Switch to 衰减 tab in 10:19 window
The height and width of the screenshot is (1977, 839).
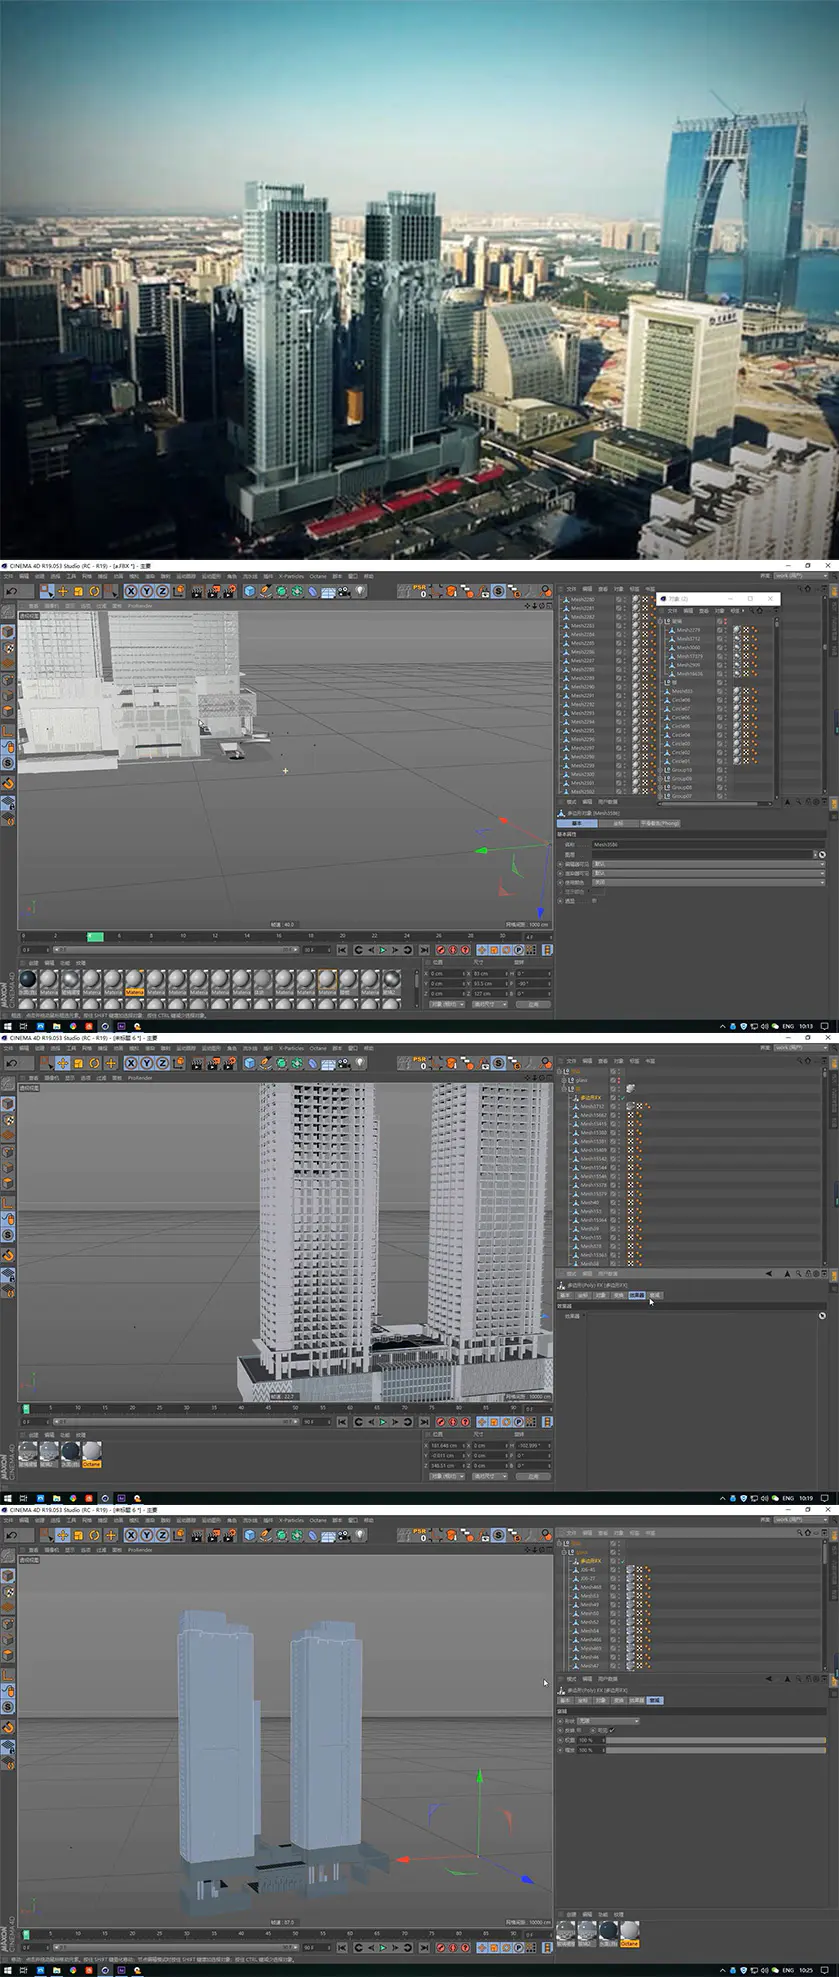point(655,1295)
